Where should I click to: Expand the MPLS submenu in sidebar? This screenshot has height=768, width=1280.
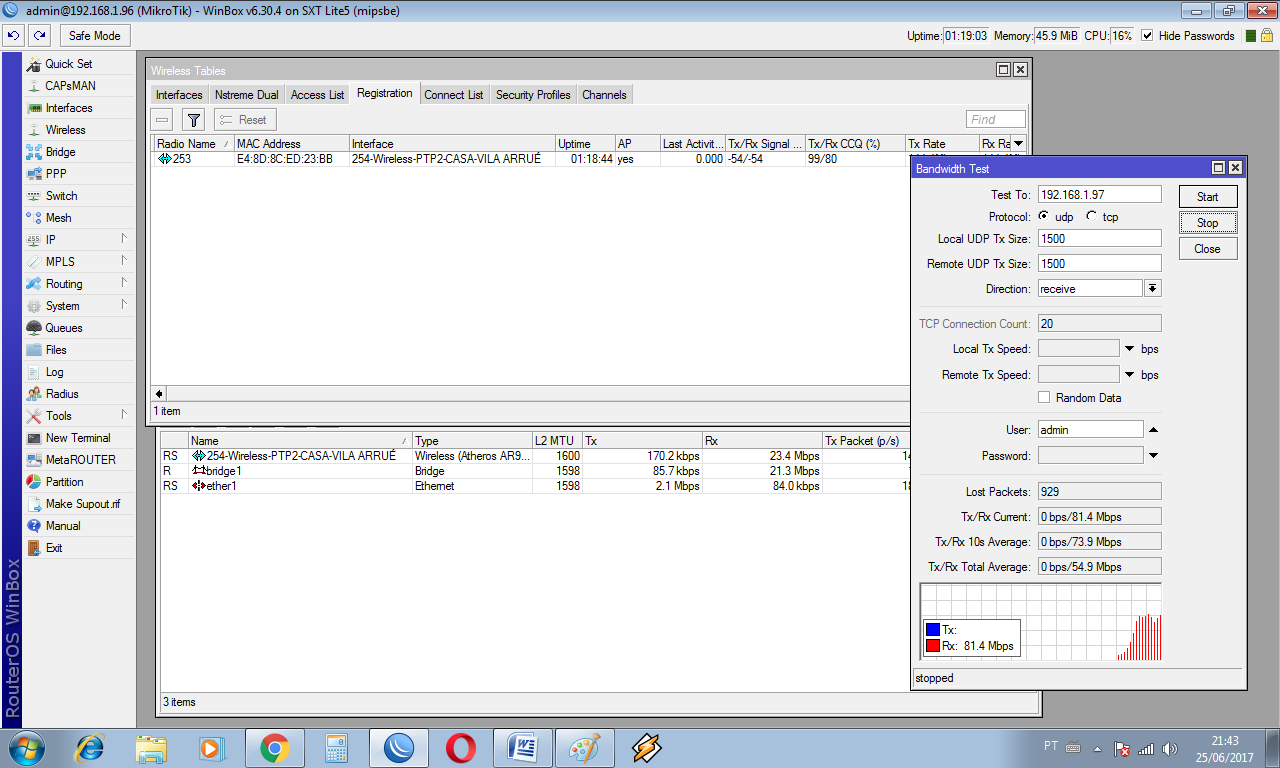[124, 261]
